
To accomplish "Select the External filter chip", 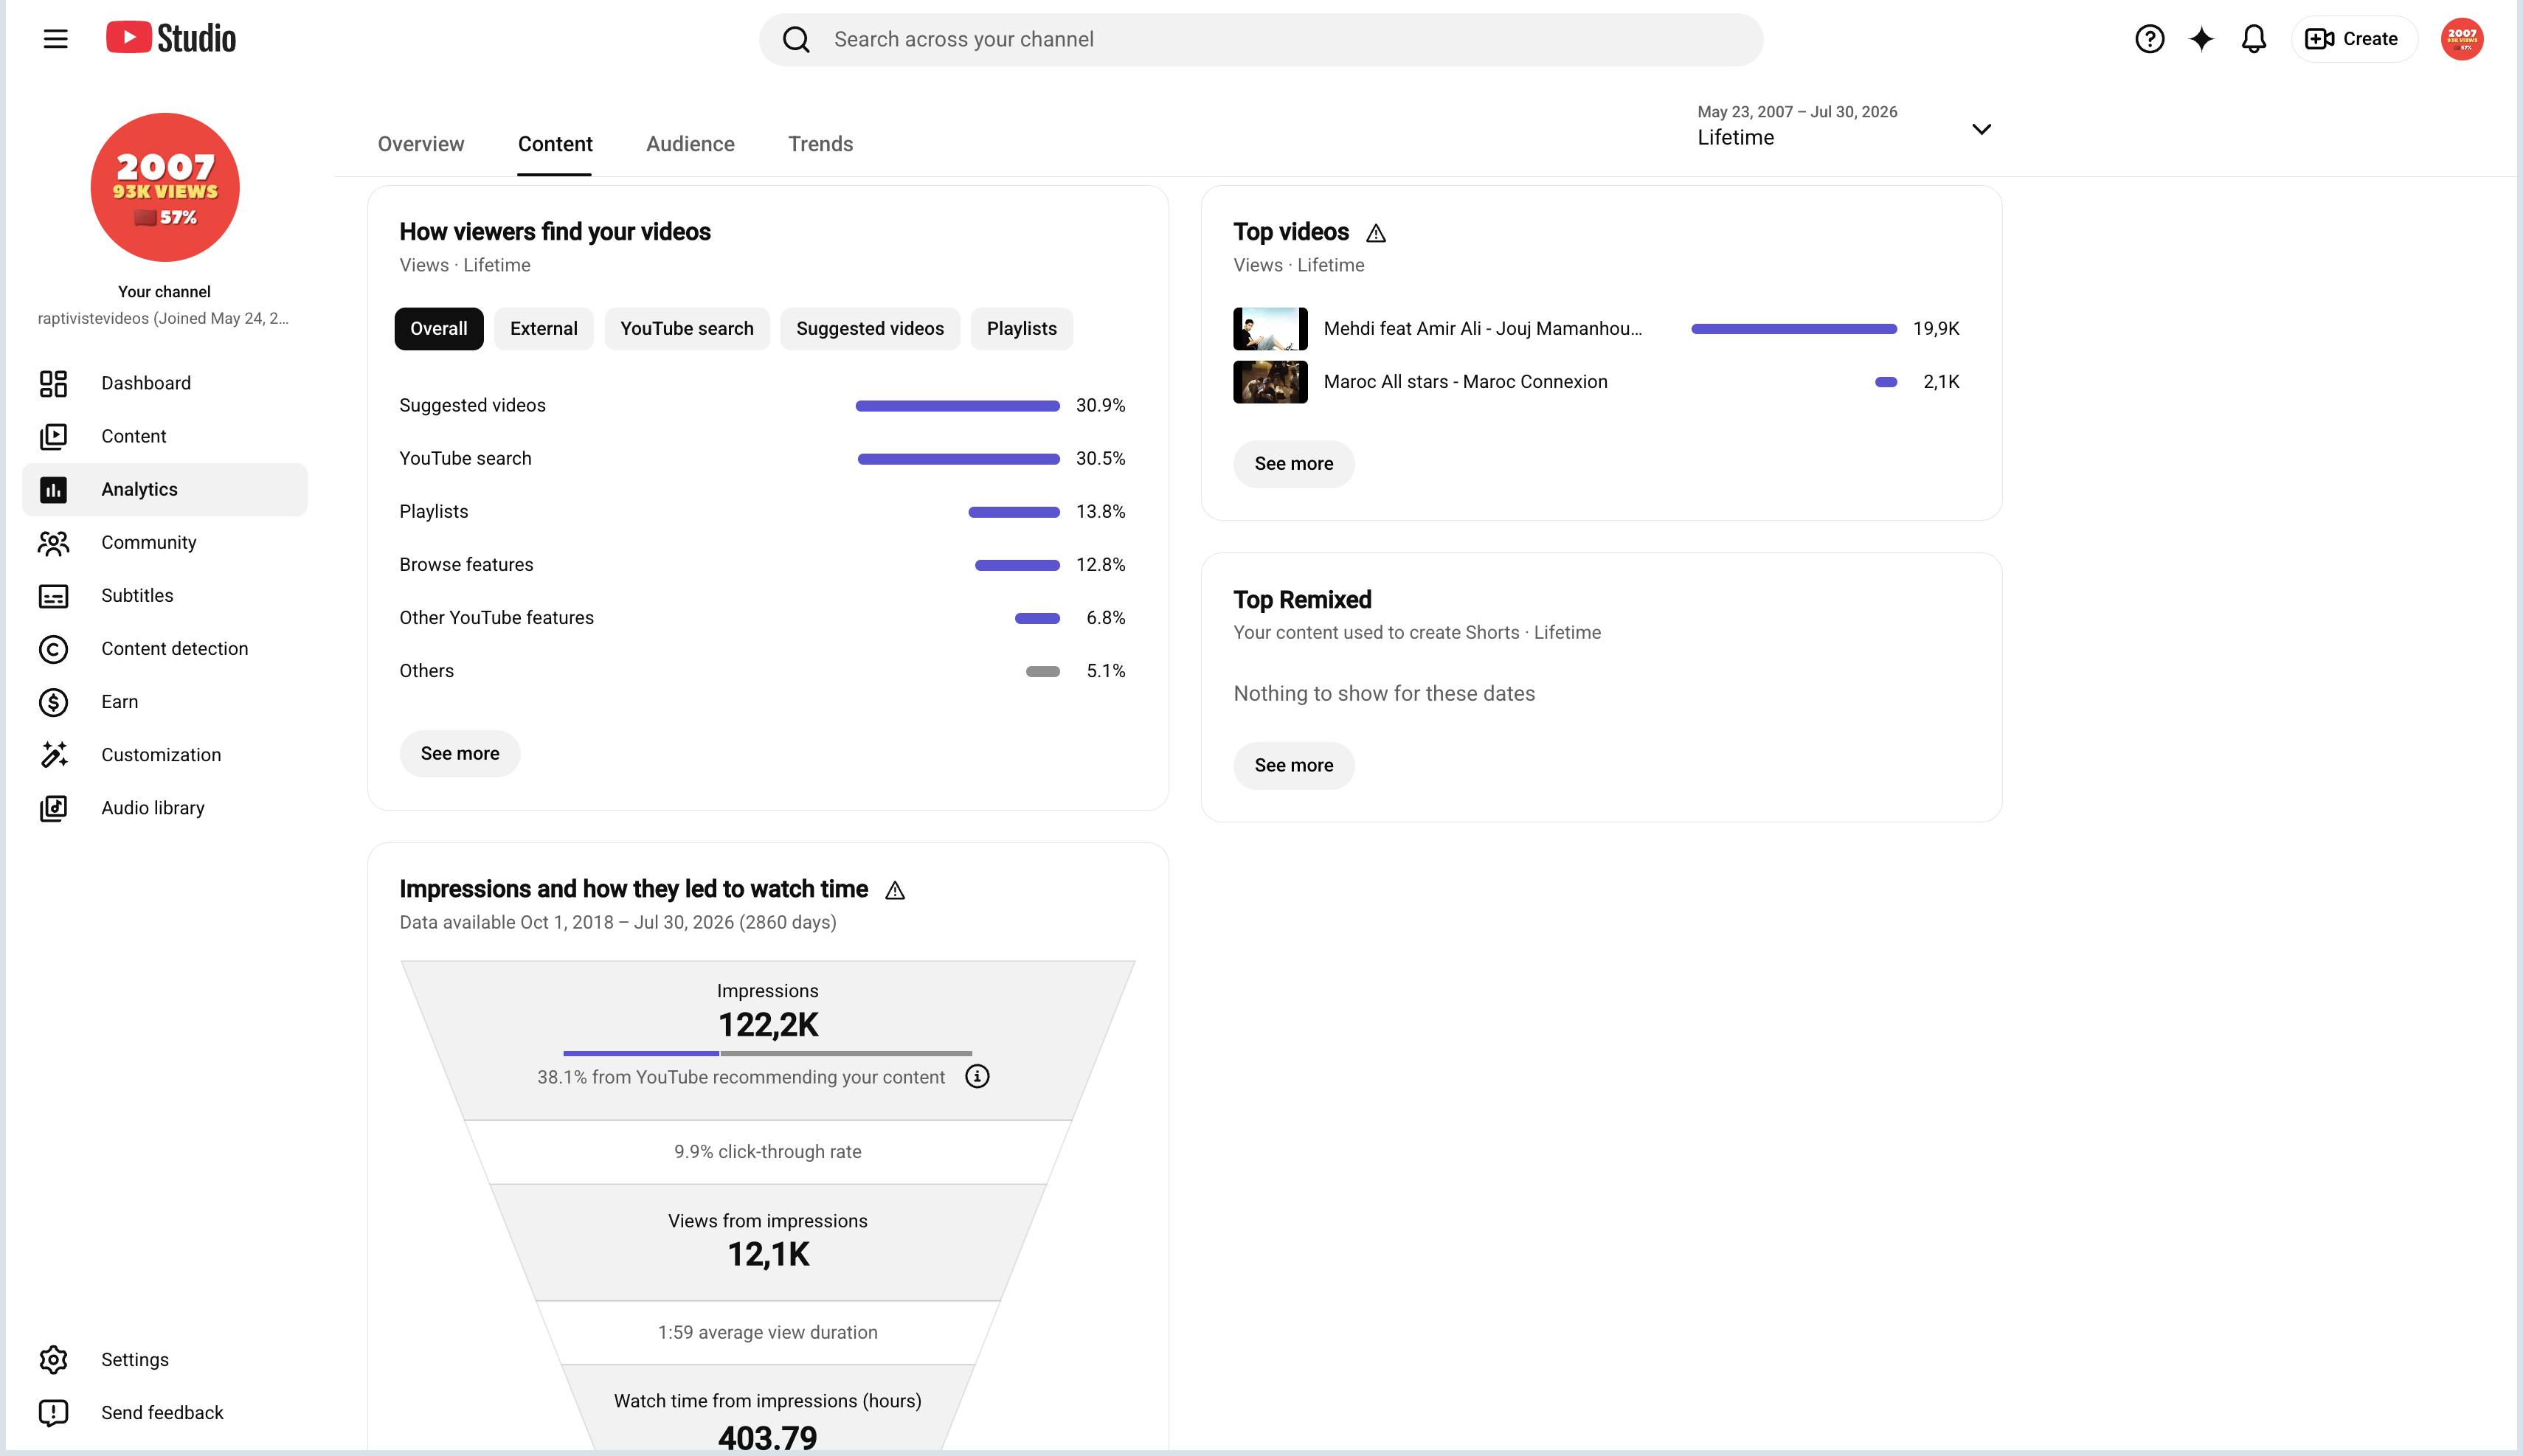I will click(x=544, y=329).
